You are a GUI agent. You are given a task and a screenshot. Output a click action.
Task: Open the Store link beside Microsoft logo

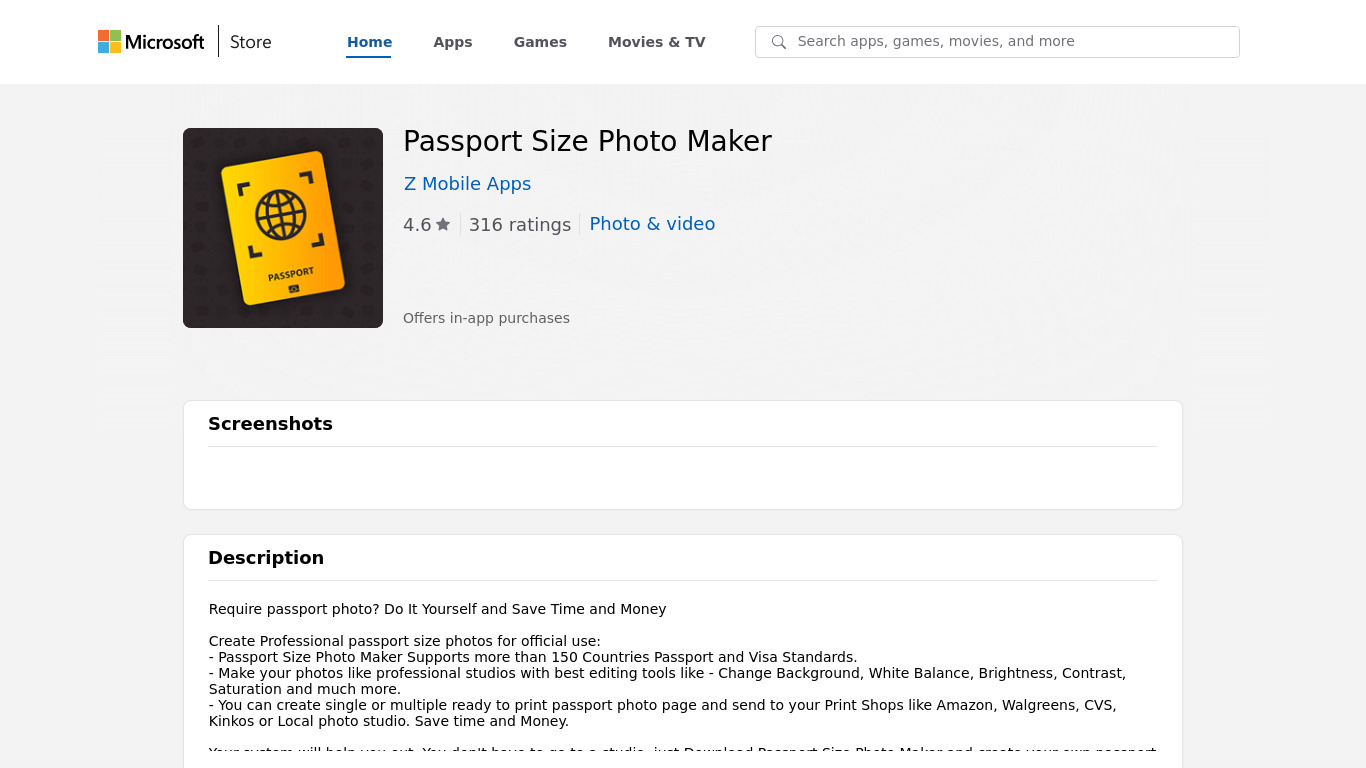pyautogui.click(x=250, y=42)
